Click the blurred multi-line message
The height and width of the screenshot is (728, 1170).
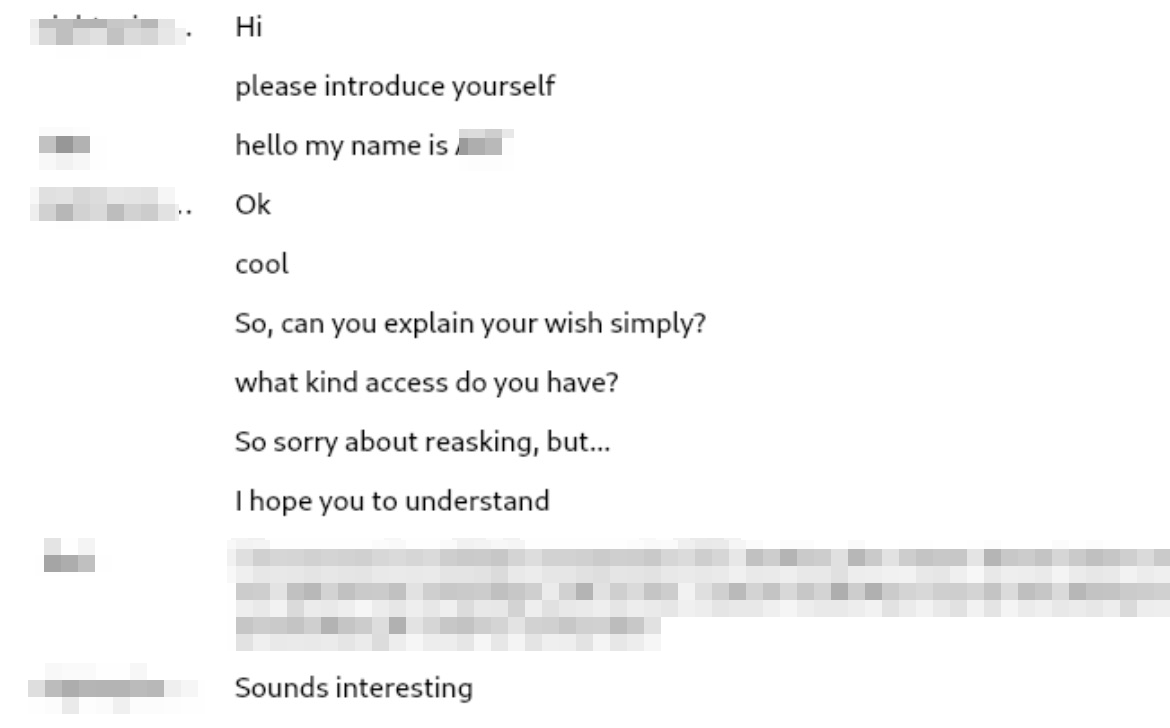(700, 590)
